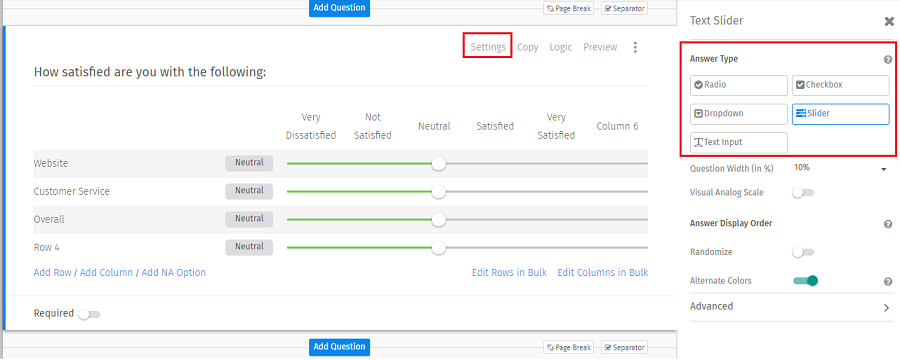
Task: Open question Preview
Action: pos(600,47)
